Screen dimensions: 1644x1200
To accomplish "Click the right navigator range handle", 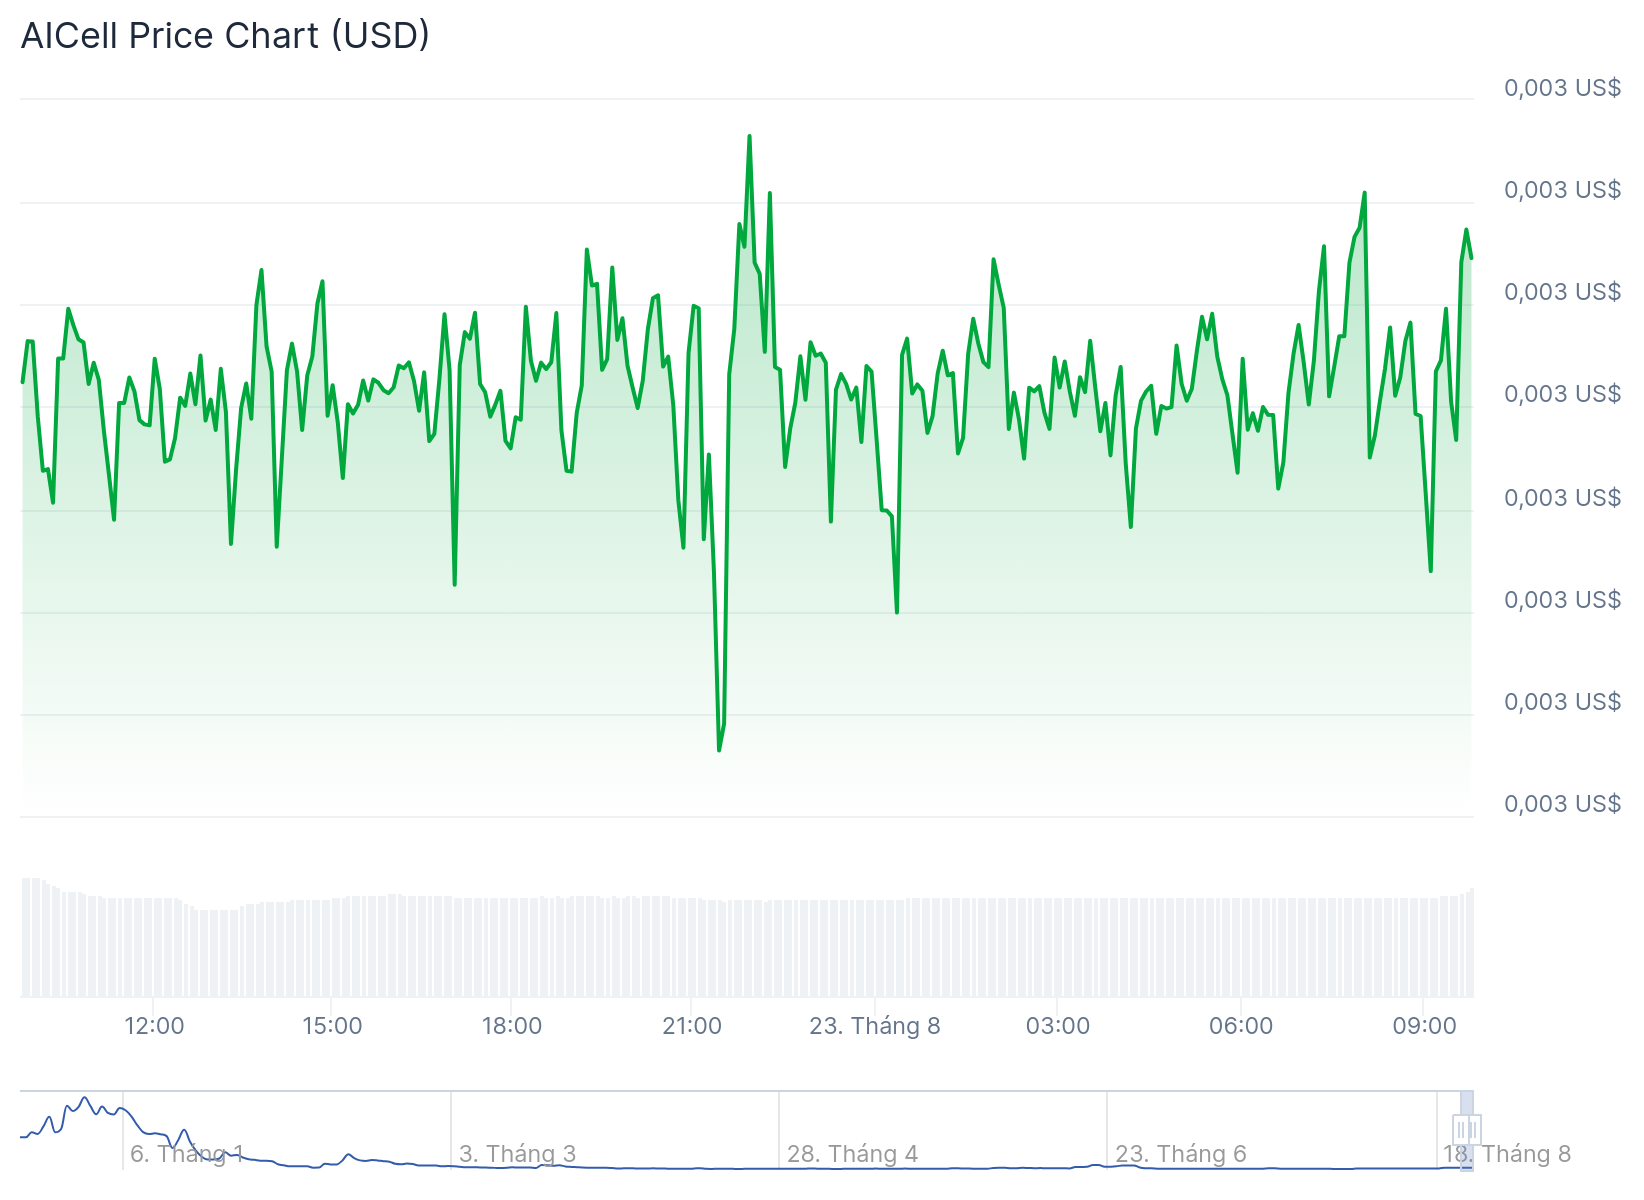I will [1473, 1130].
